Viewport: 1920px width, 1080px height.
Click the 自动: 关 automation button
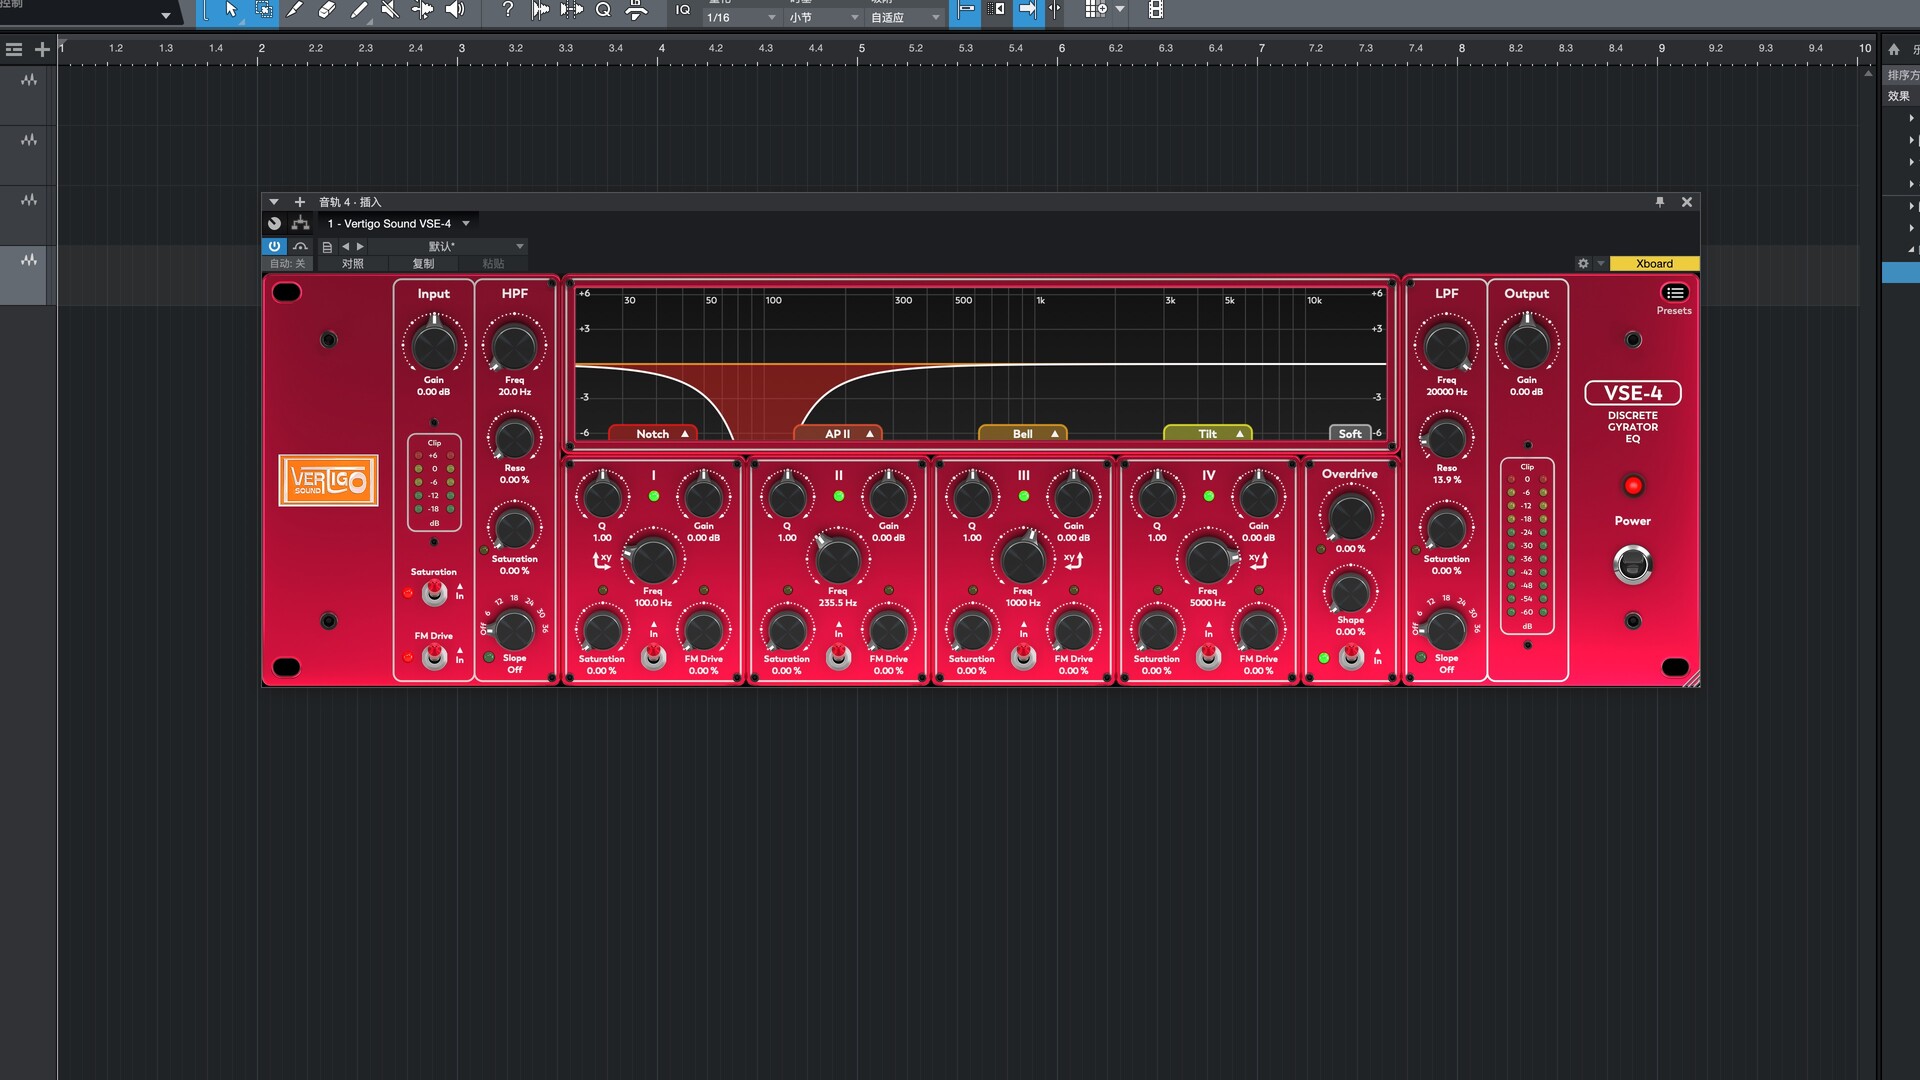click(288, 264)
